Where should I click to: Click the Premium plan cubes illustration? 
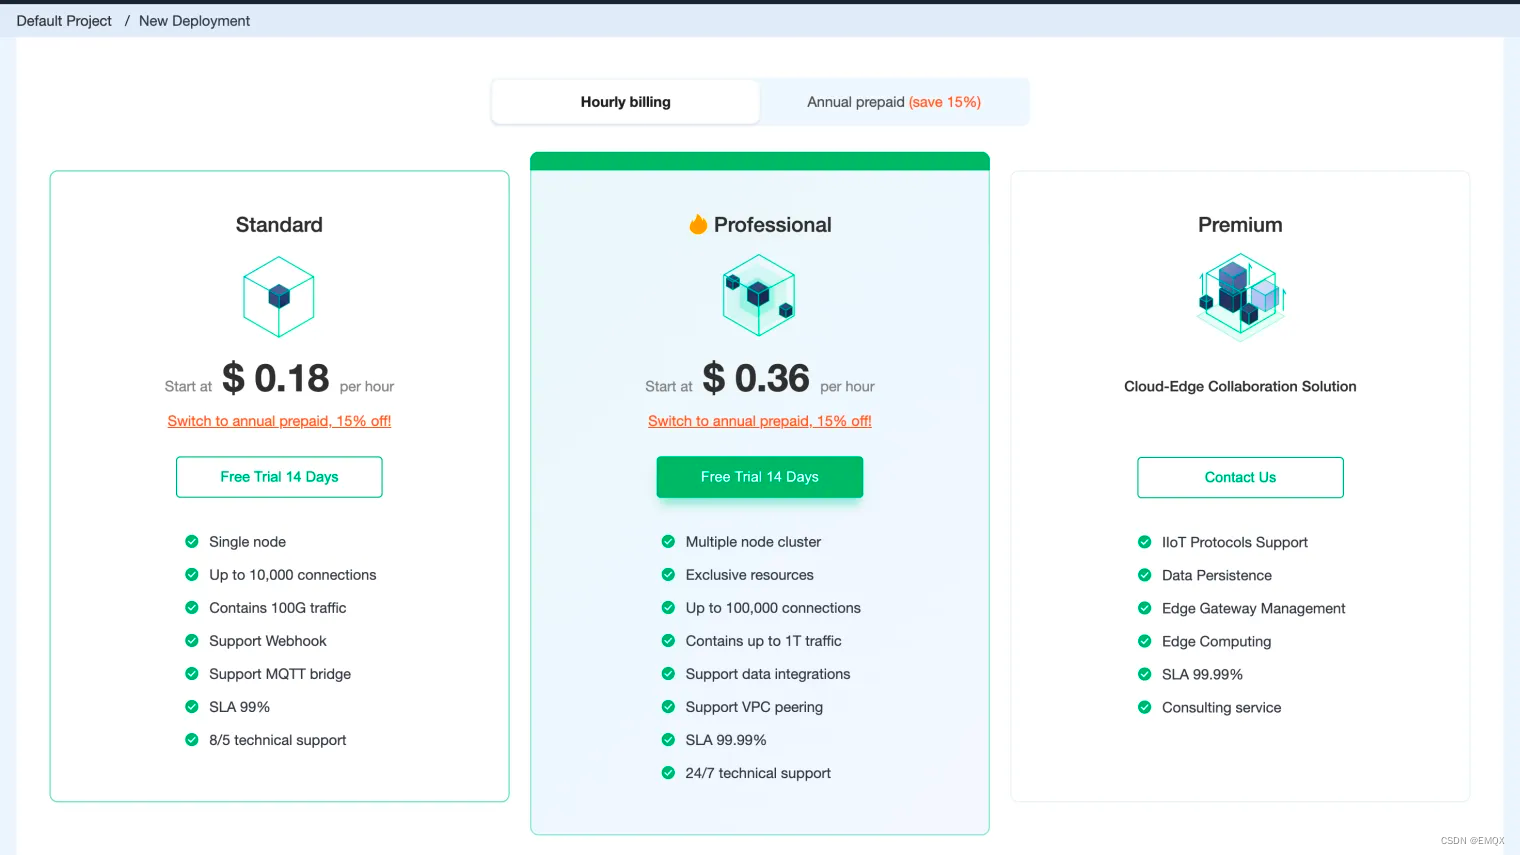coord(1241,296)
